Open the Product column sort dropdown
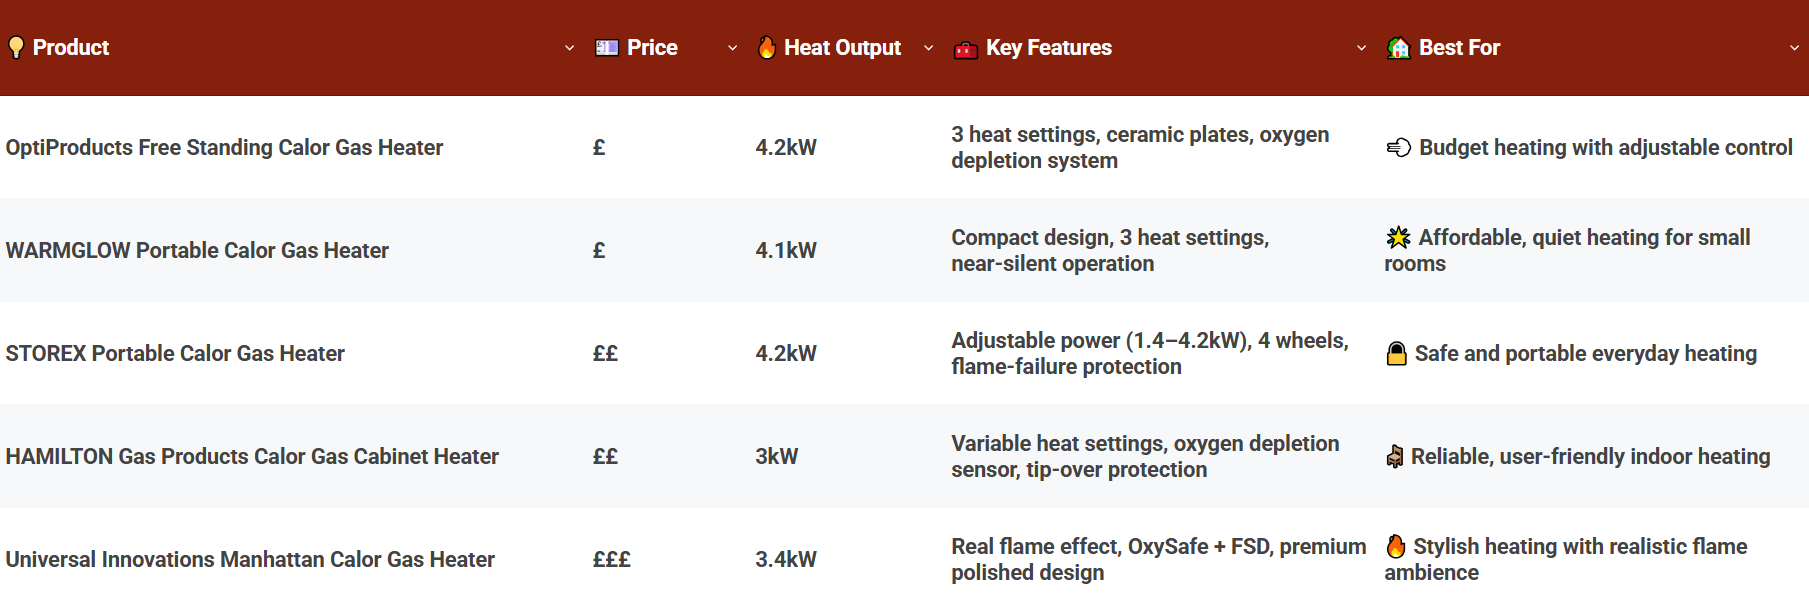 570,47
